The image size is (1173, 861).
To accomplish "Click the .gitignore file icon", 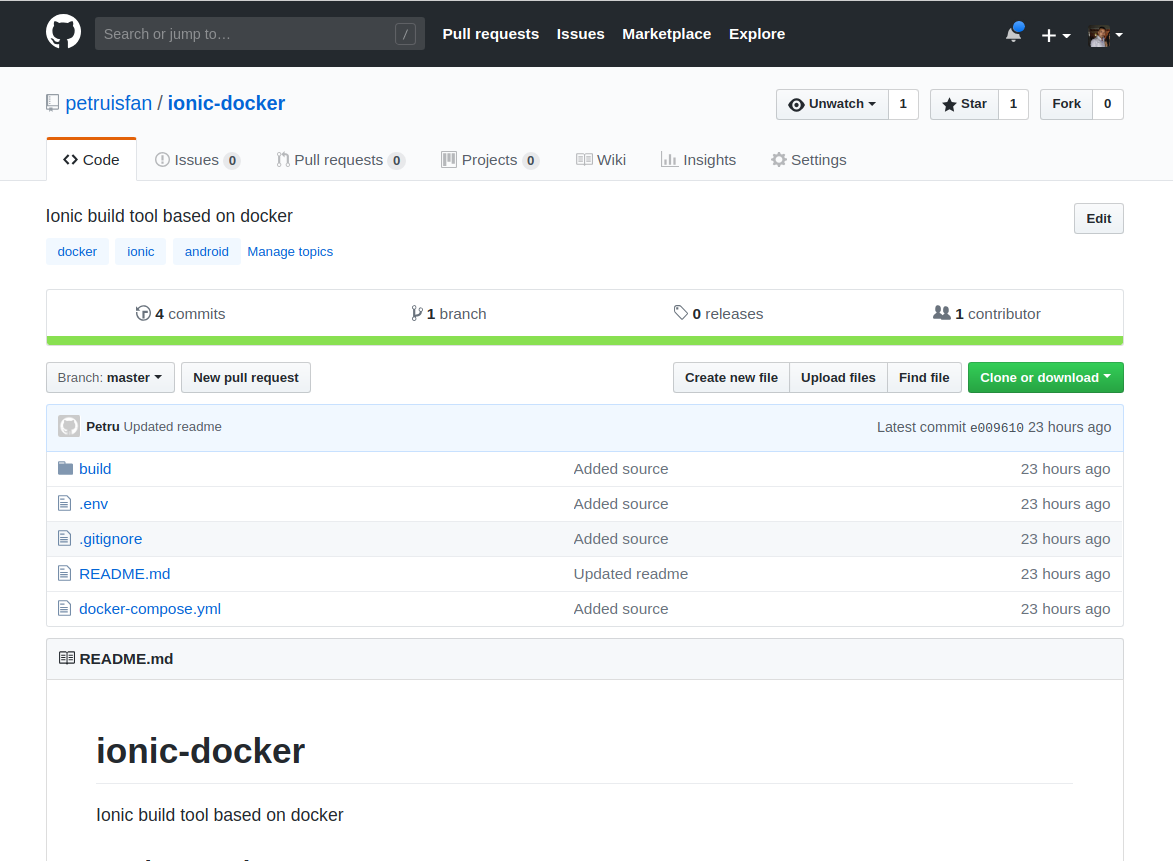I will (64, 539).
